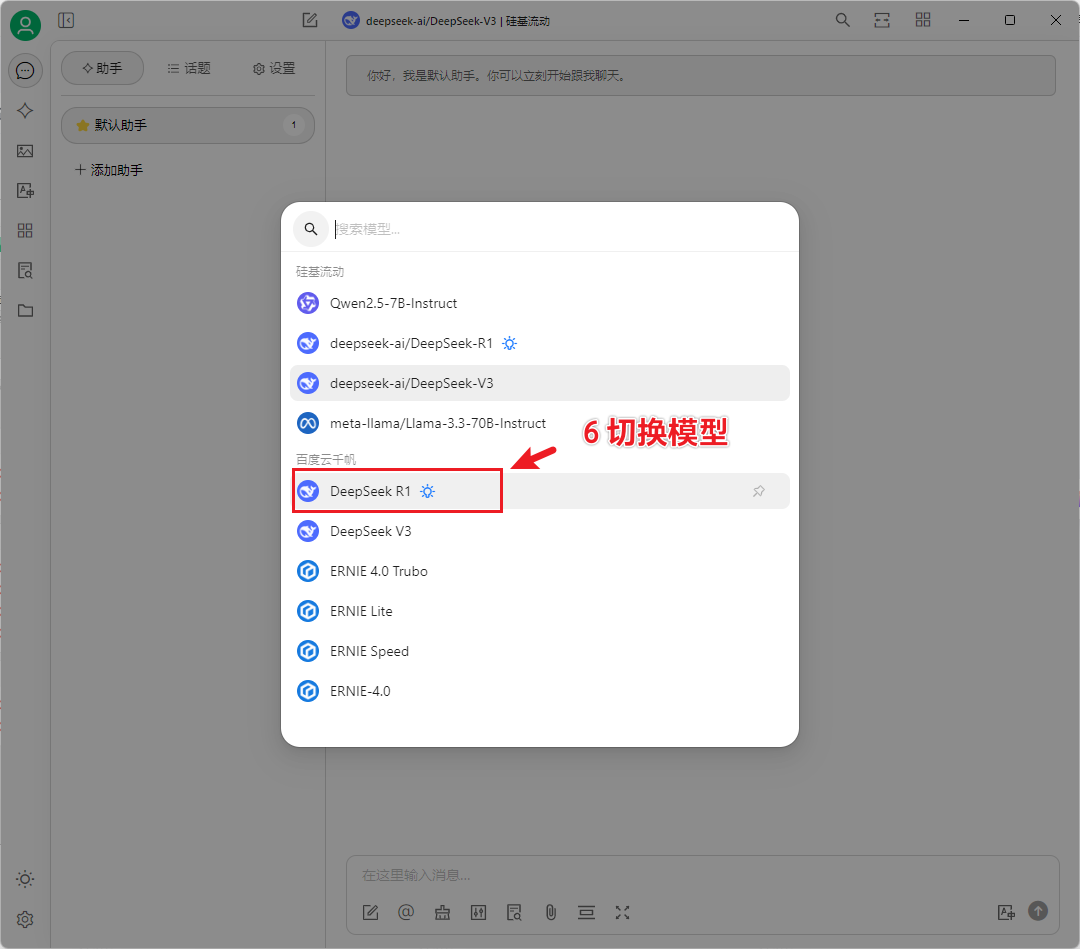1080x949 pixels.
Task: Click the translate icon beside the send button
Action: (1006, 912)
